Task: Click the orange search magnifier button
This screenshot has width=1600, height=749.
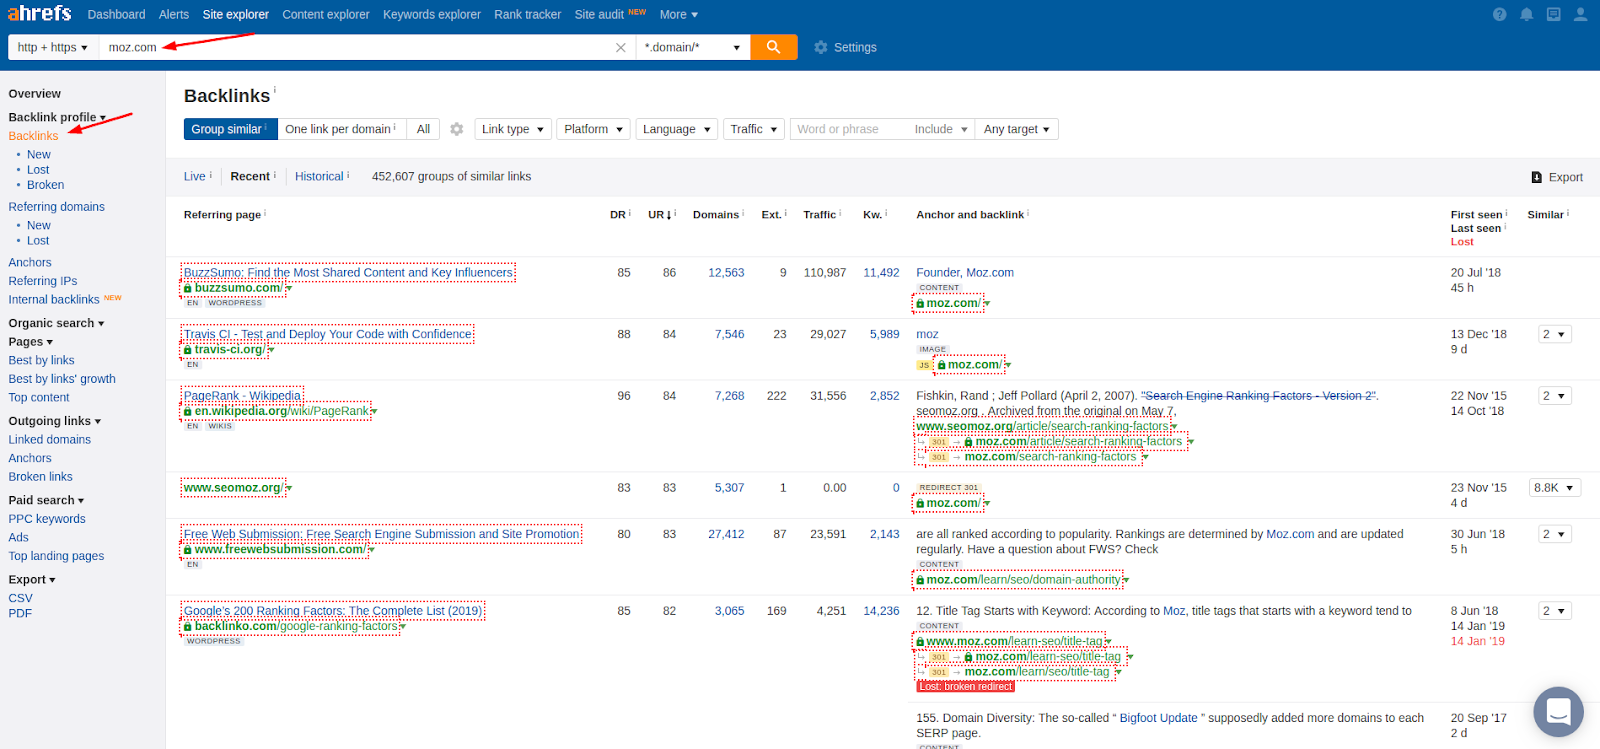Action: (773, 47)
